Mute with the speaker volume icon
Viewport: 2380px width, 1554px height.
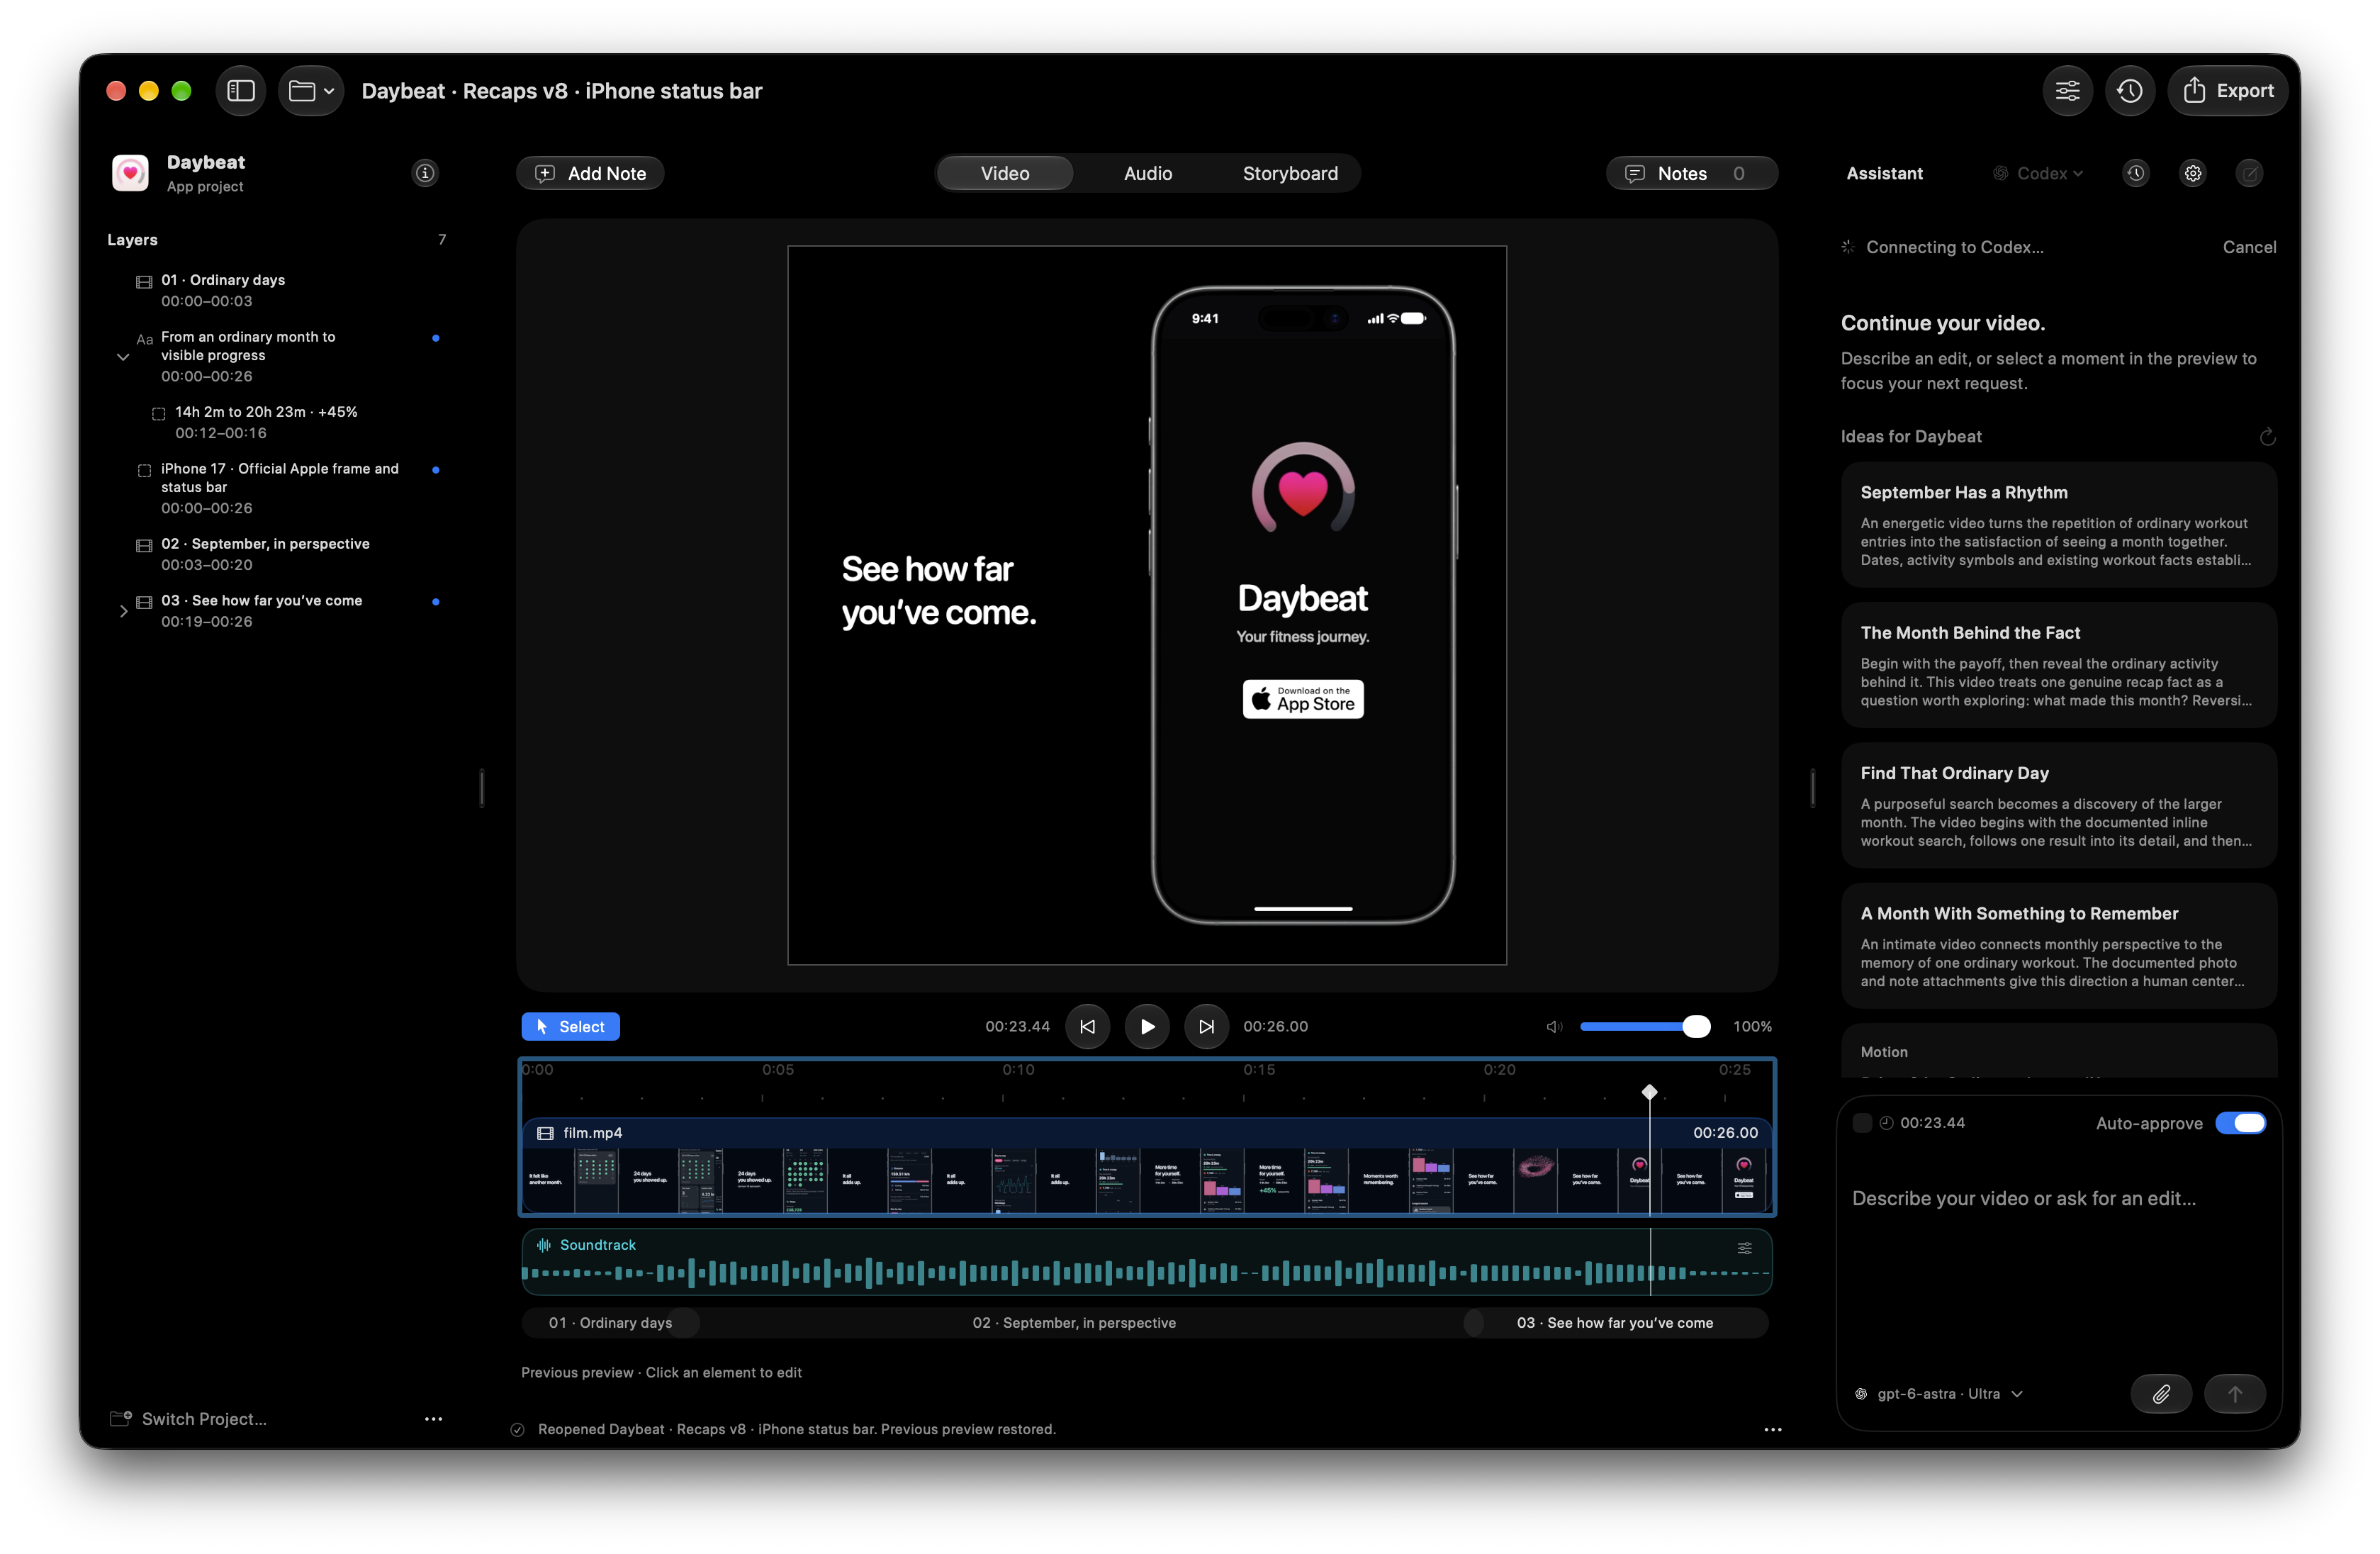pos(1554,1026)
